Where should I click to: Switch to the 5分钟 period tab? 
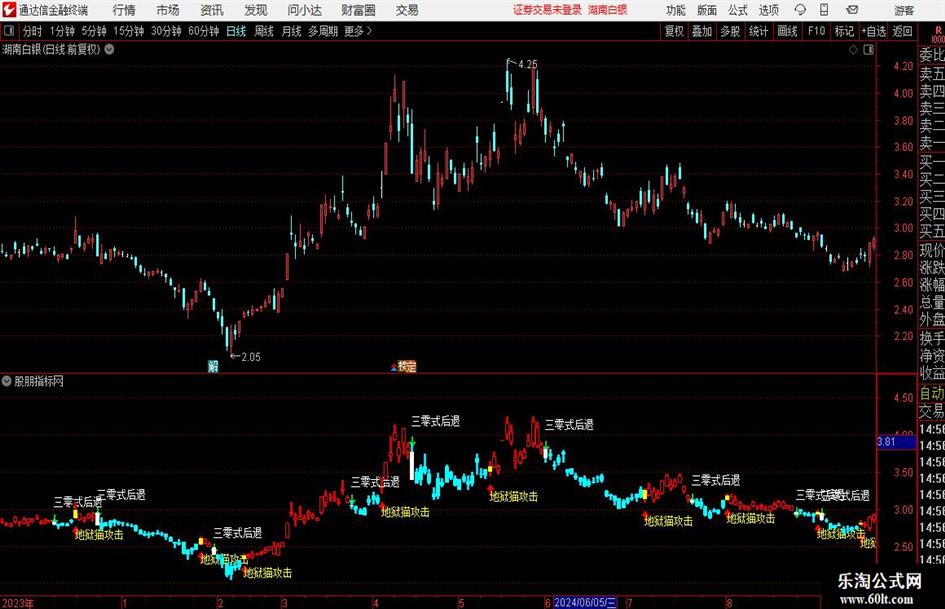[93, 31]
